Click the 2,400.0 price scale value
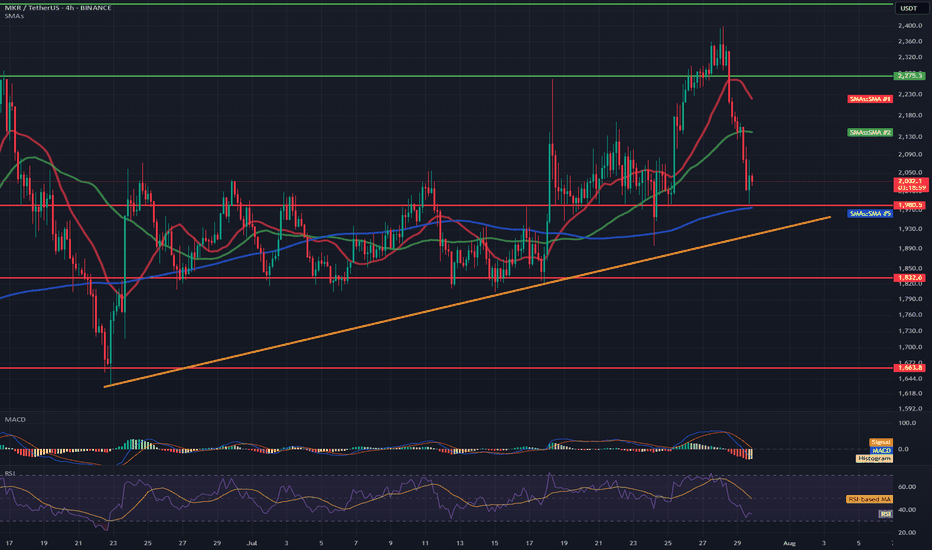The height and width of the screenshot is (550, 932). (911, 26)
